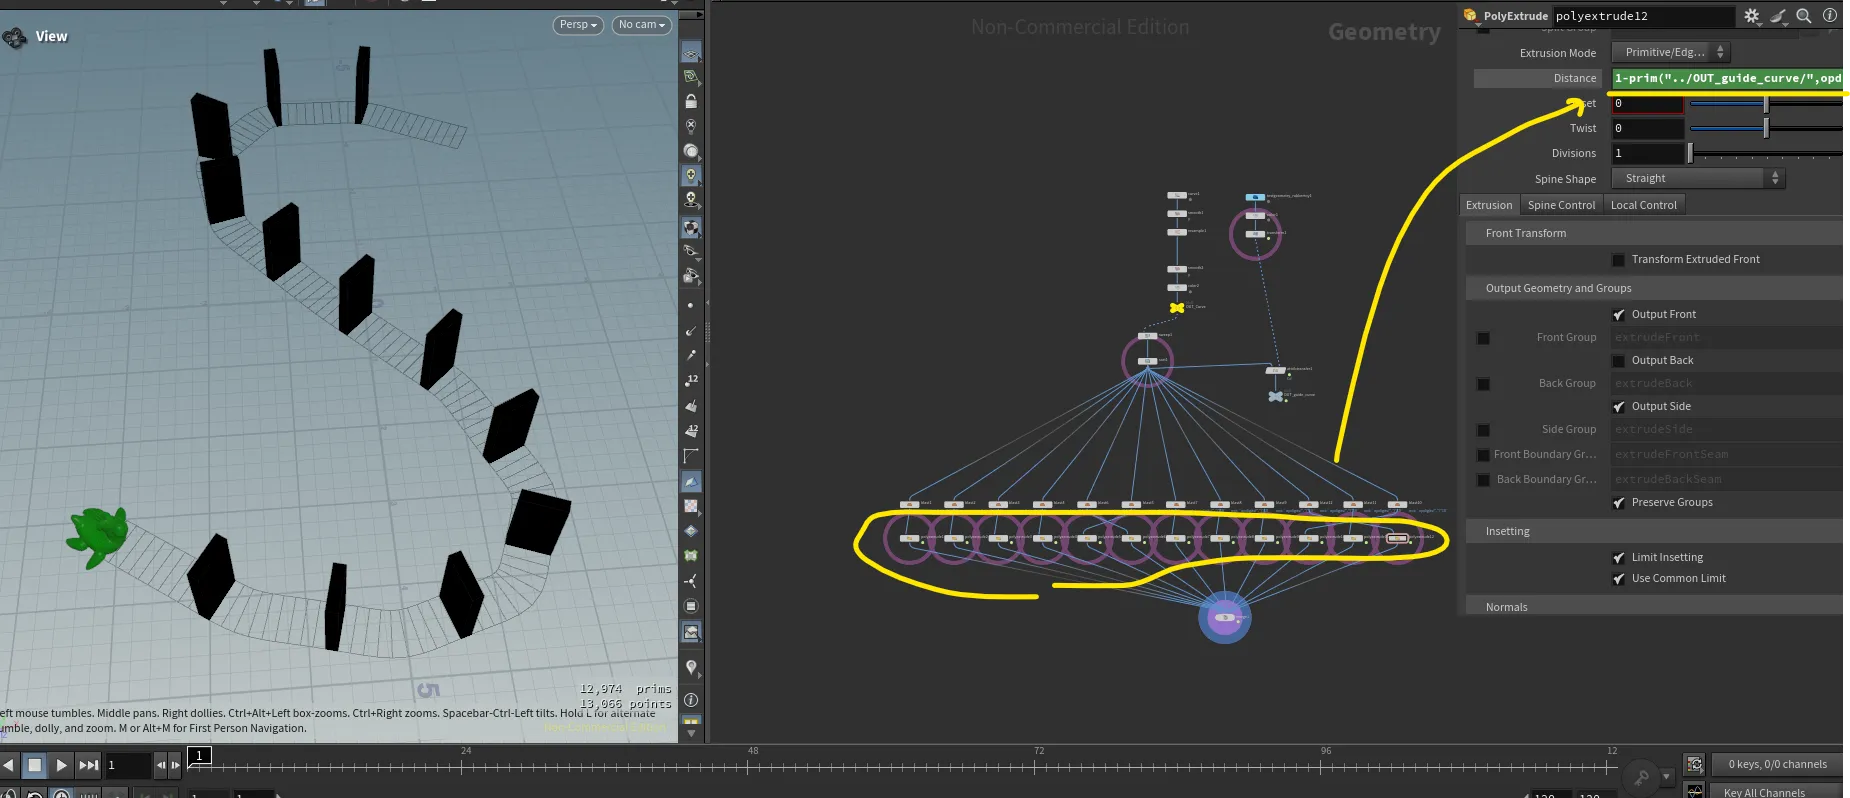Click the frame 1 marker on timeline

click(200, 755)
